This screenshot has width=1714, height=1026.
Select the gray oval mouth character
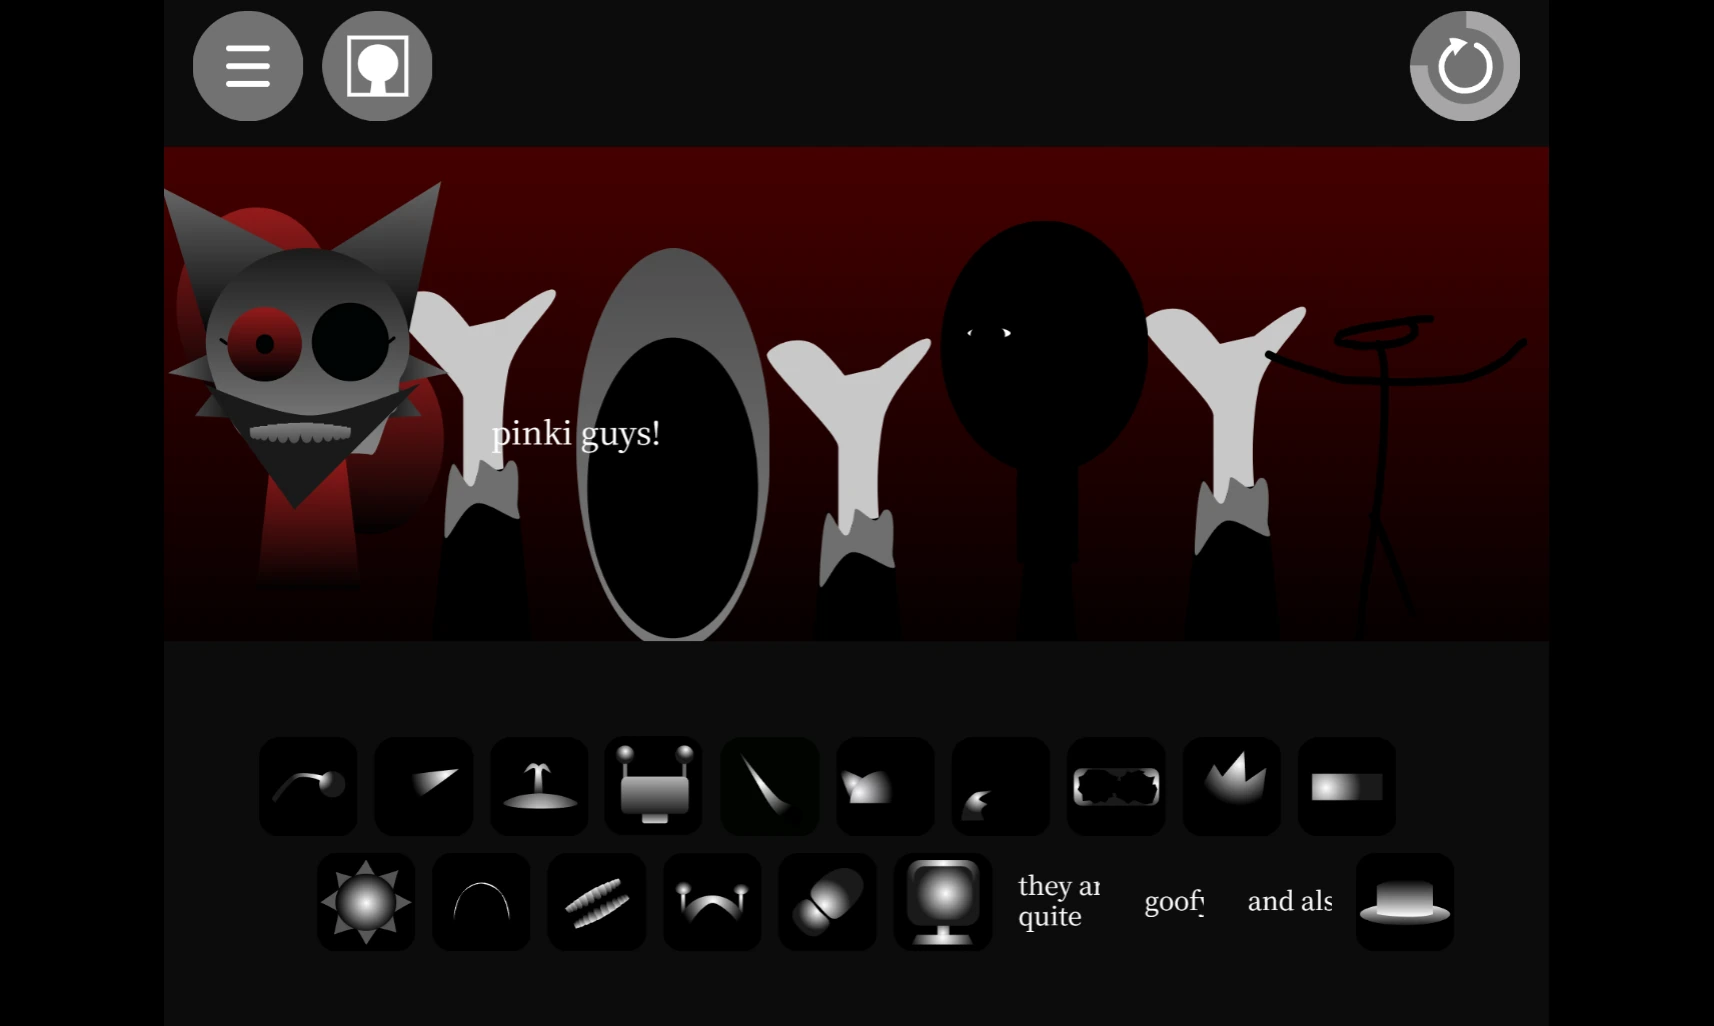[673, 445]
